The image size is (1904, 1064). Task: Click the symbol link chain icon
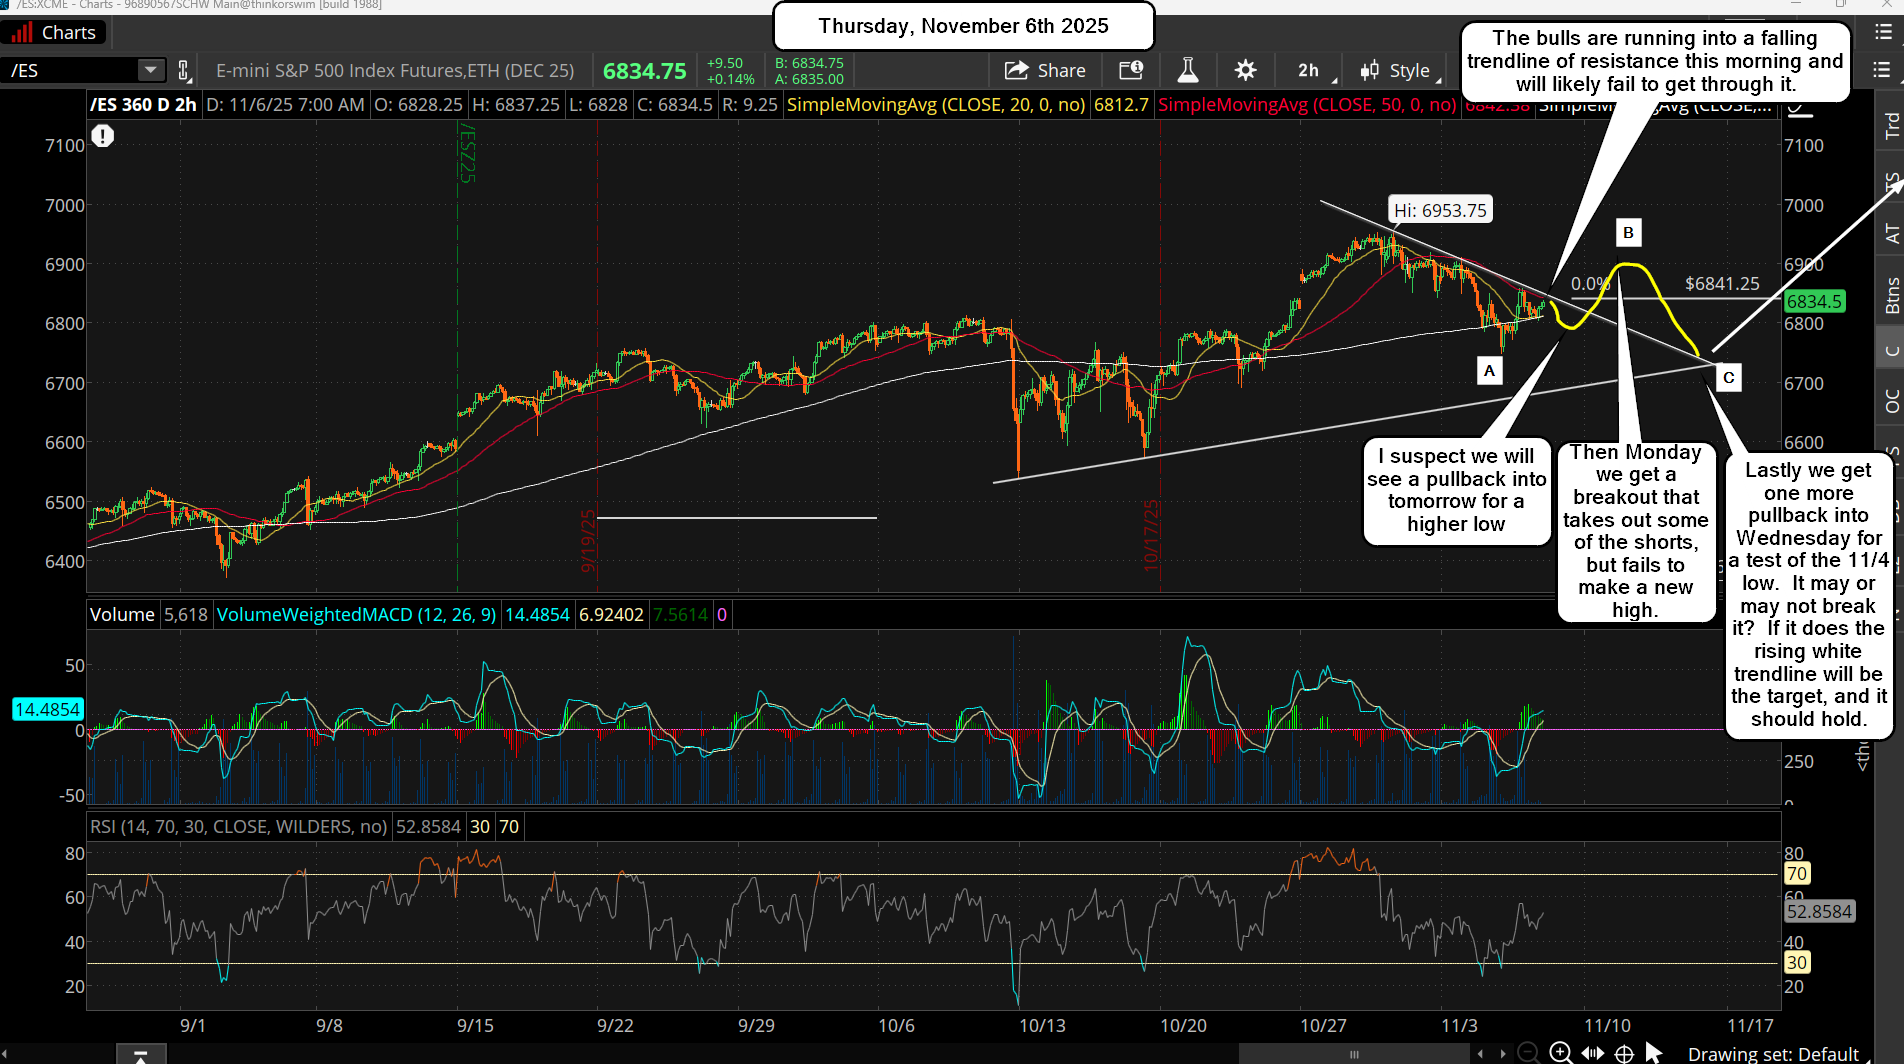click(184, 70)
